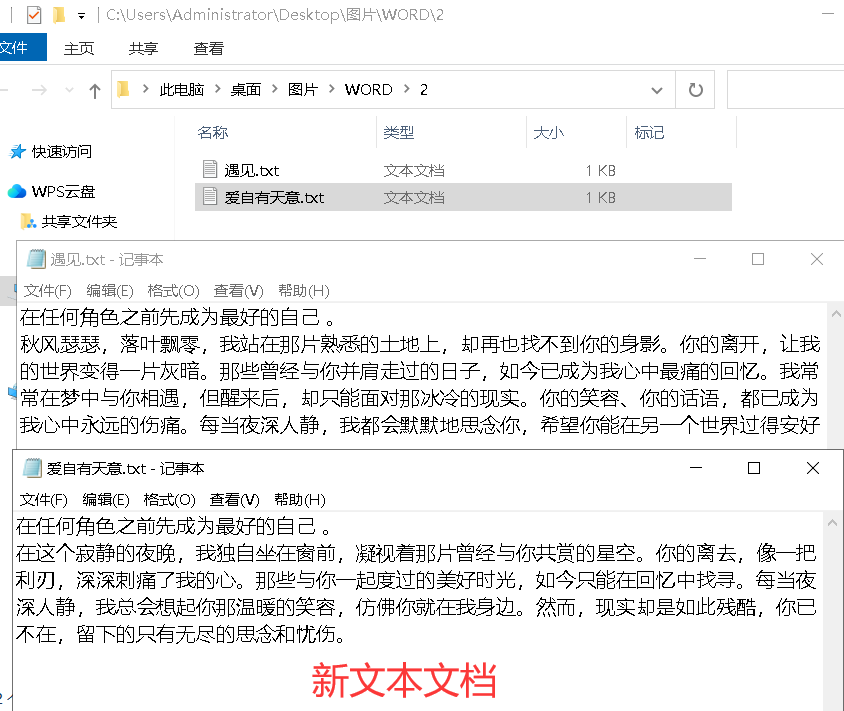Go forward with the forward arrow
Screen dimensions: 844x711
(39, 90)
